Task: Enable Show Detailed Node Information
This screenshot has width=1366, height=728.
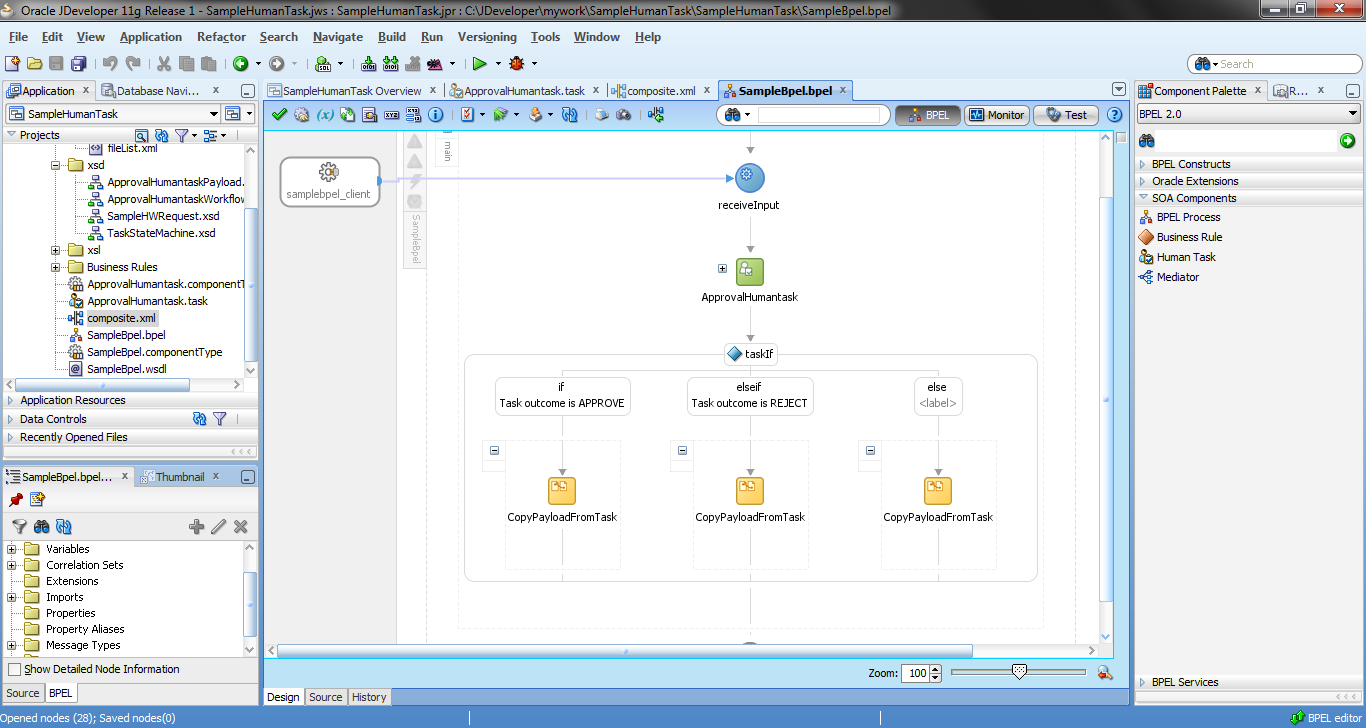Action: (14, 669)
